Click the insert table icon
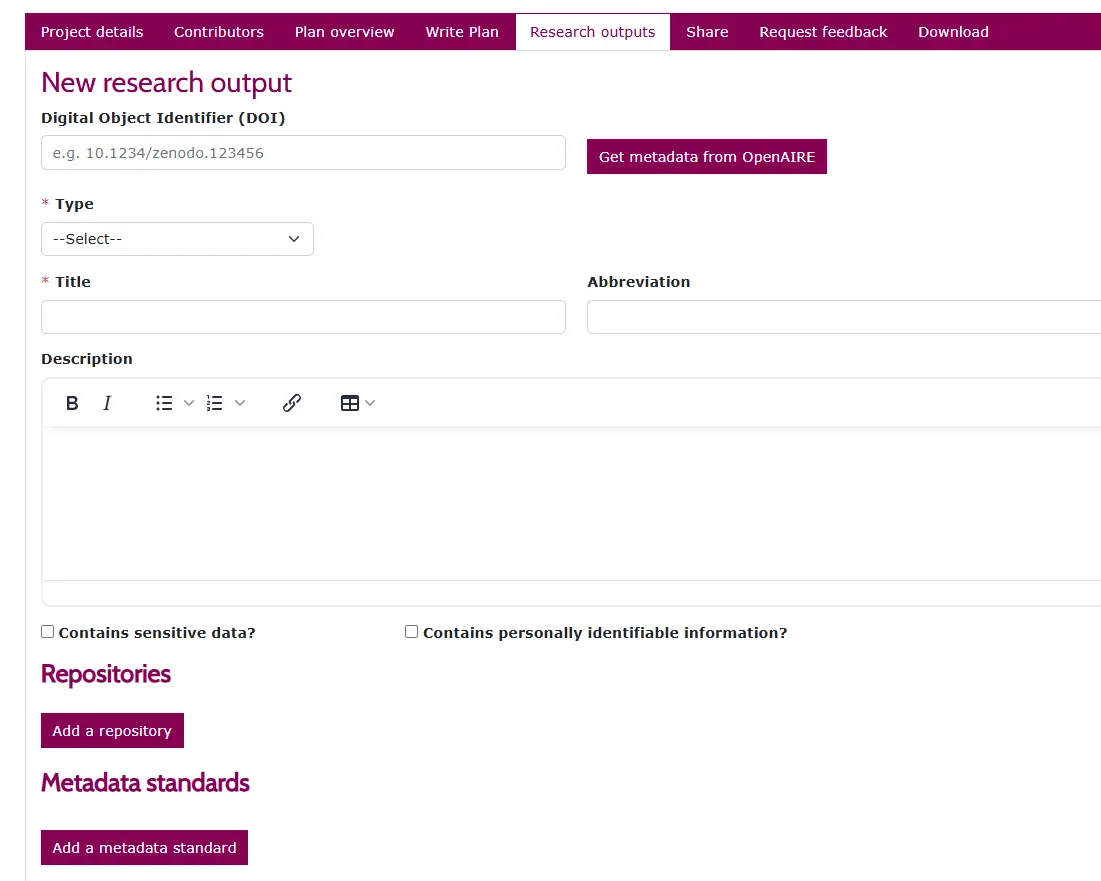 click(349, 403)
